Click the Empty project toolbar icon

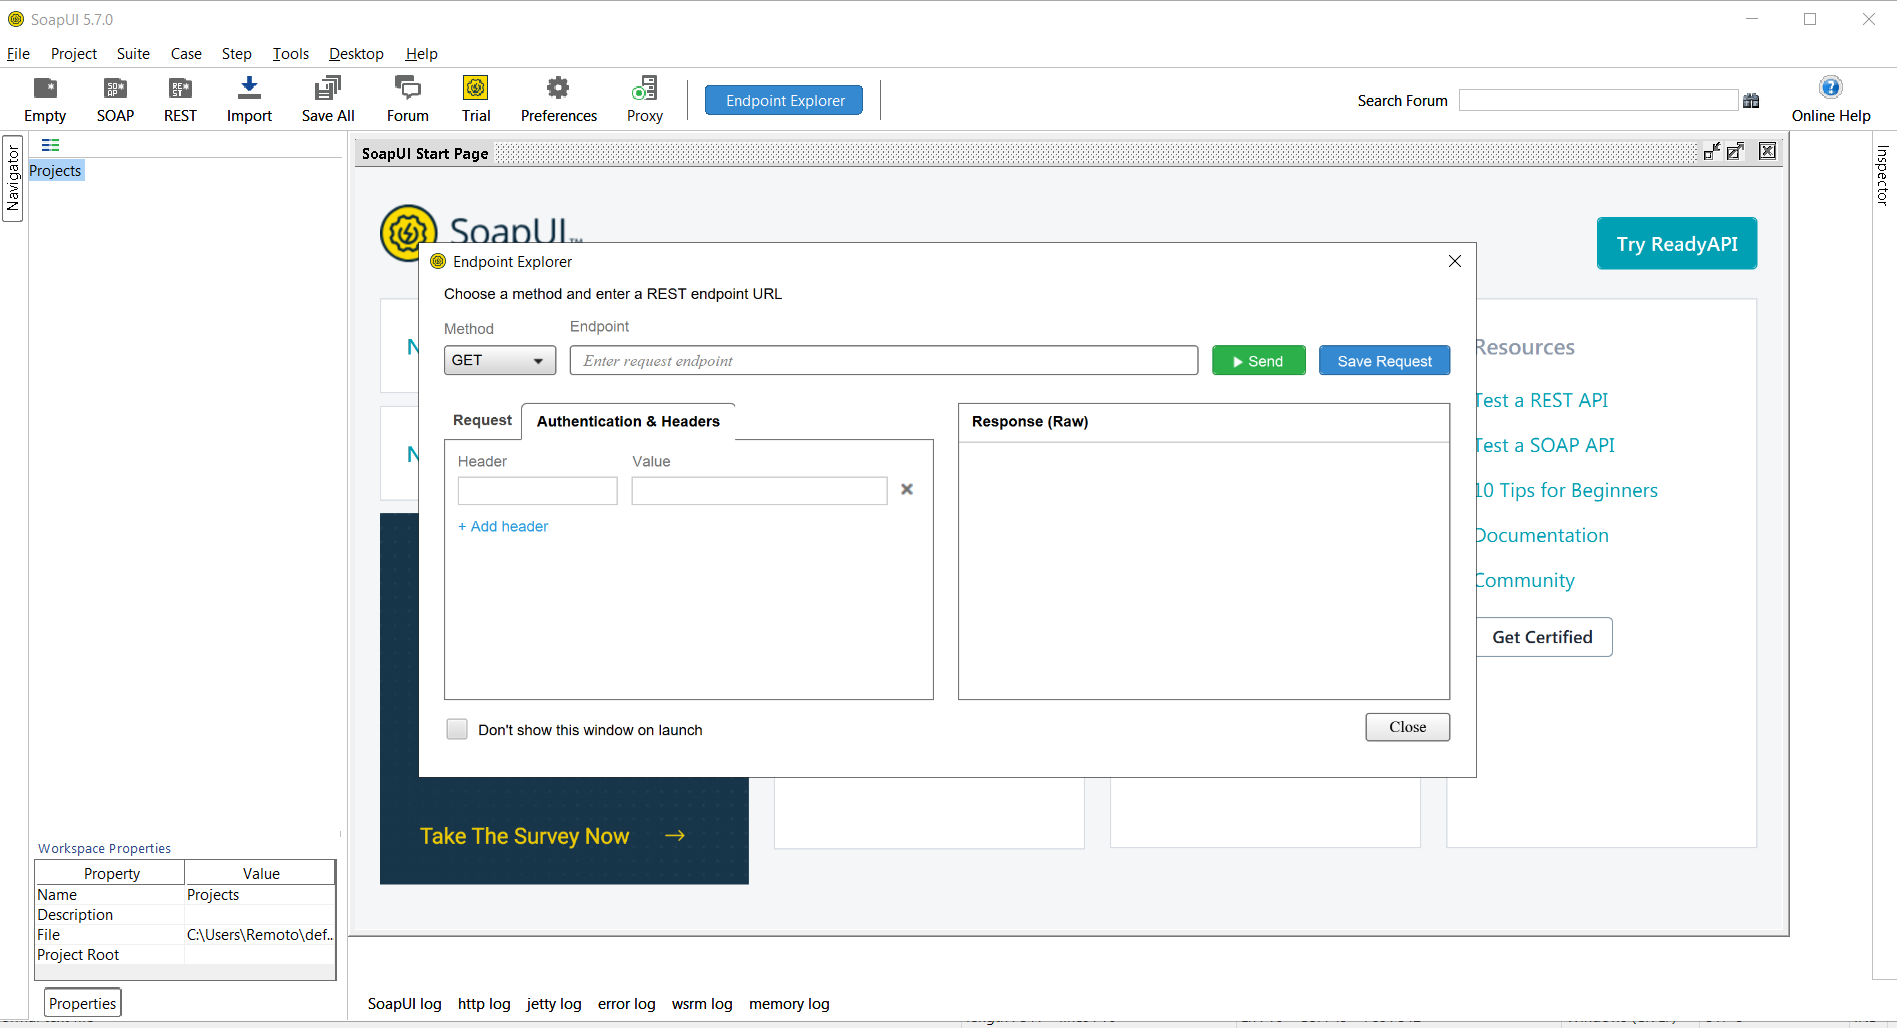pos(45,89)
